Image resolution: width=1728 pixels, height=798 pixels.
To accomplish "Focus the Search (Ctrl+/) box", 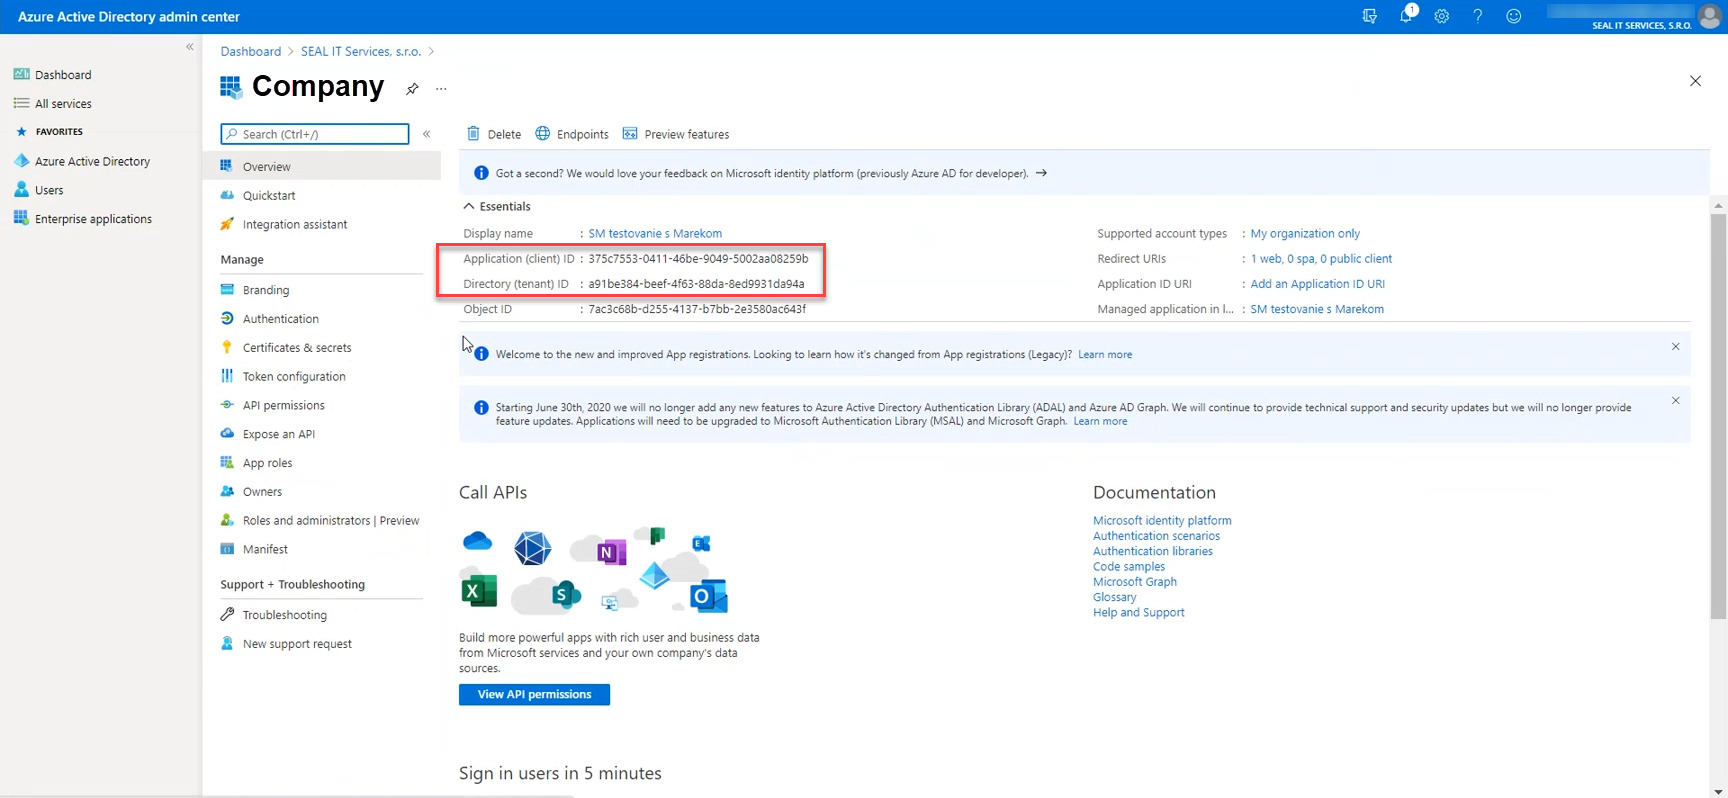I will coord(315,134).
